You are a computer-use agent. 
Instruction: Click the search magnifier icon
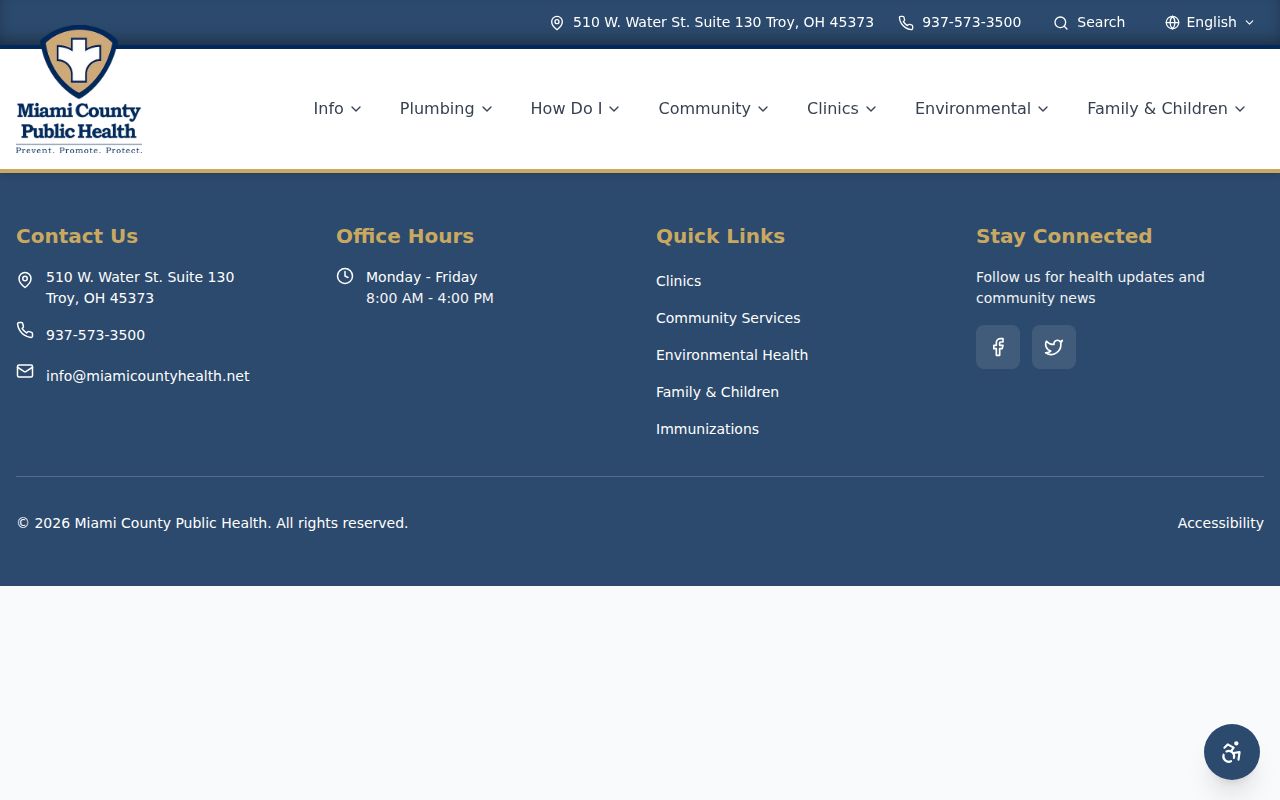pos(1061,23)
